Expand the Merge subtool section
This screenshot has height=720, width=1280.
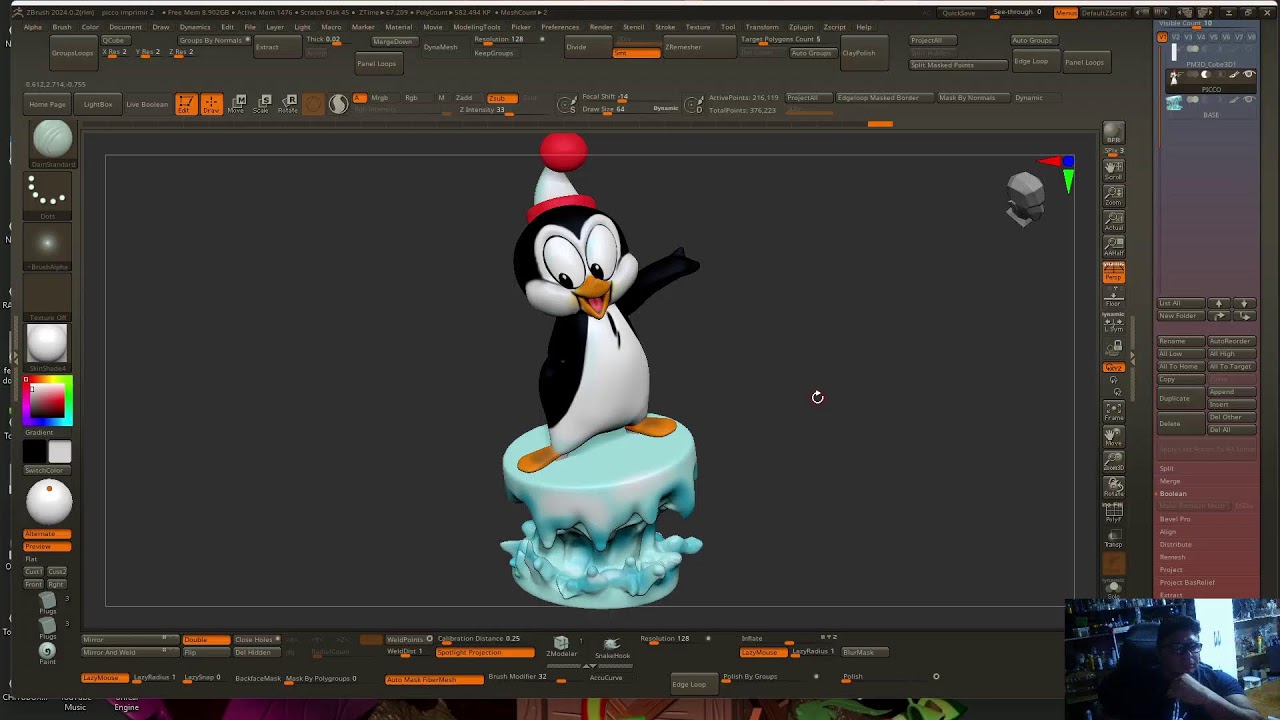(1169, 481)
